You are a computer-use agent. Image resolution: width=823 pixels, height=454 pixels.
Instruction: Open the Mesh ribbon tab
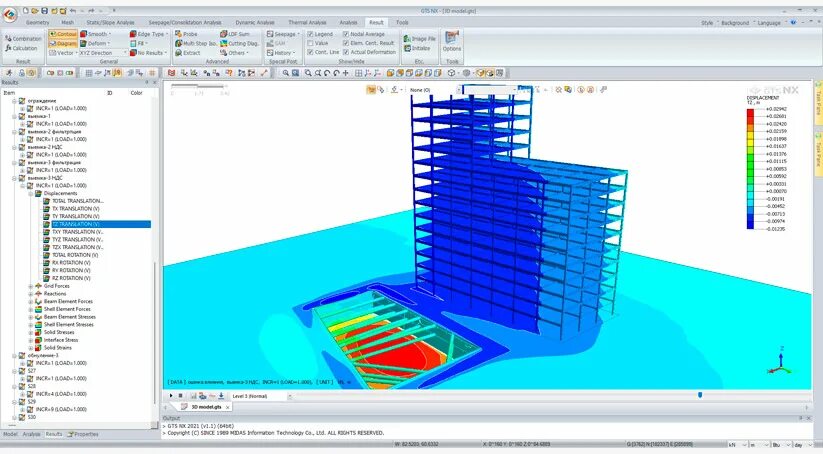(68, 23)
